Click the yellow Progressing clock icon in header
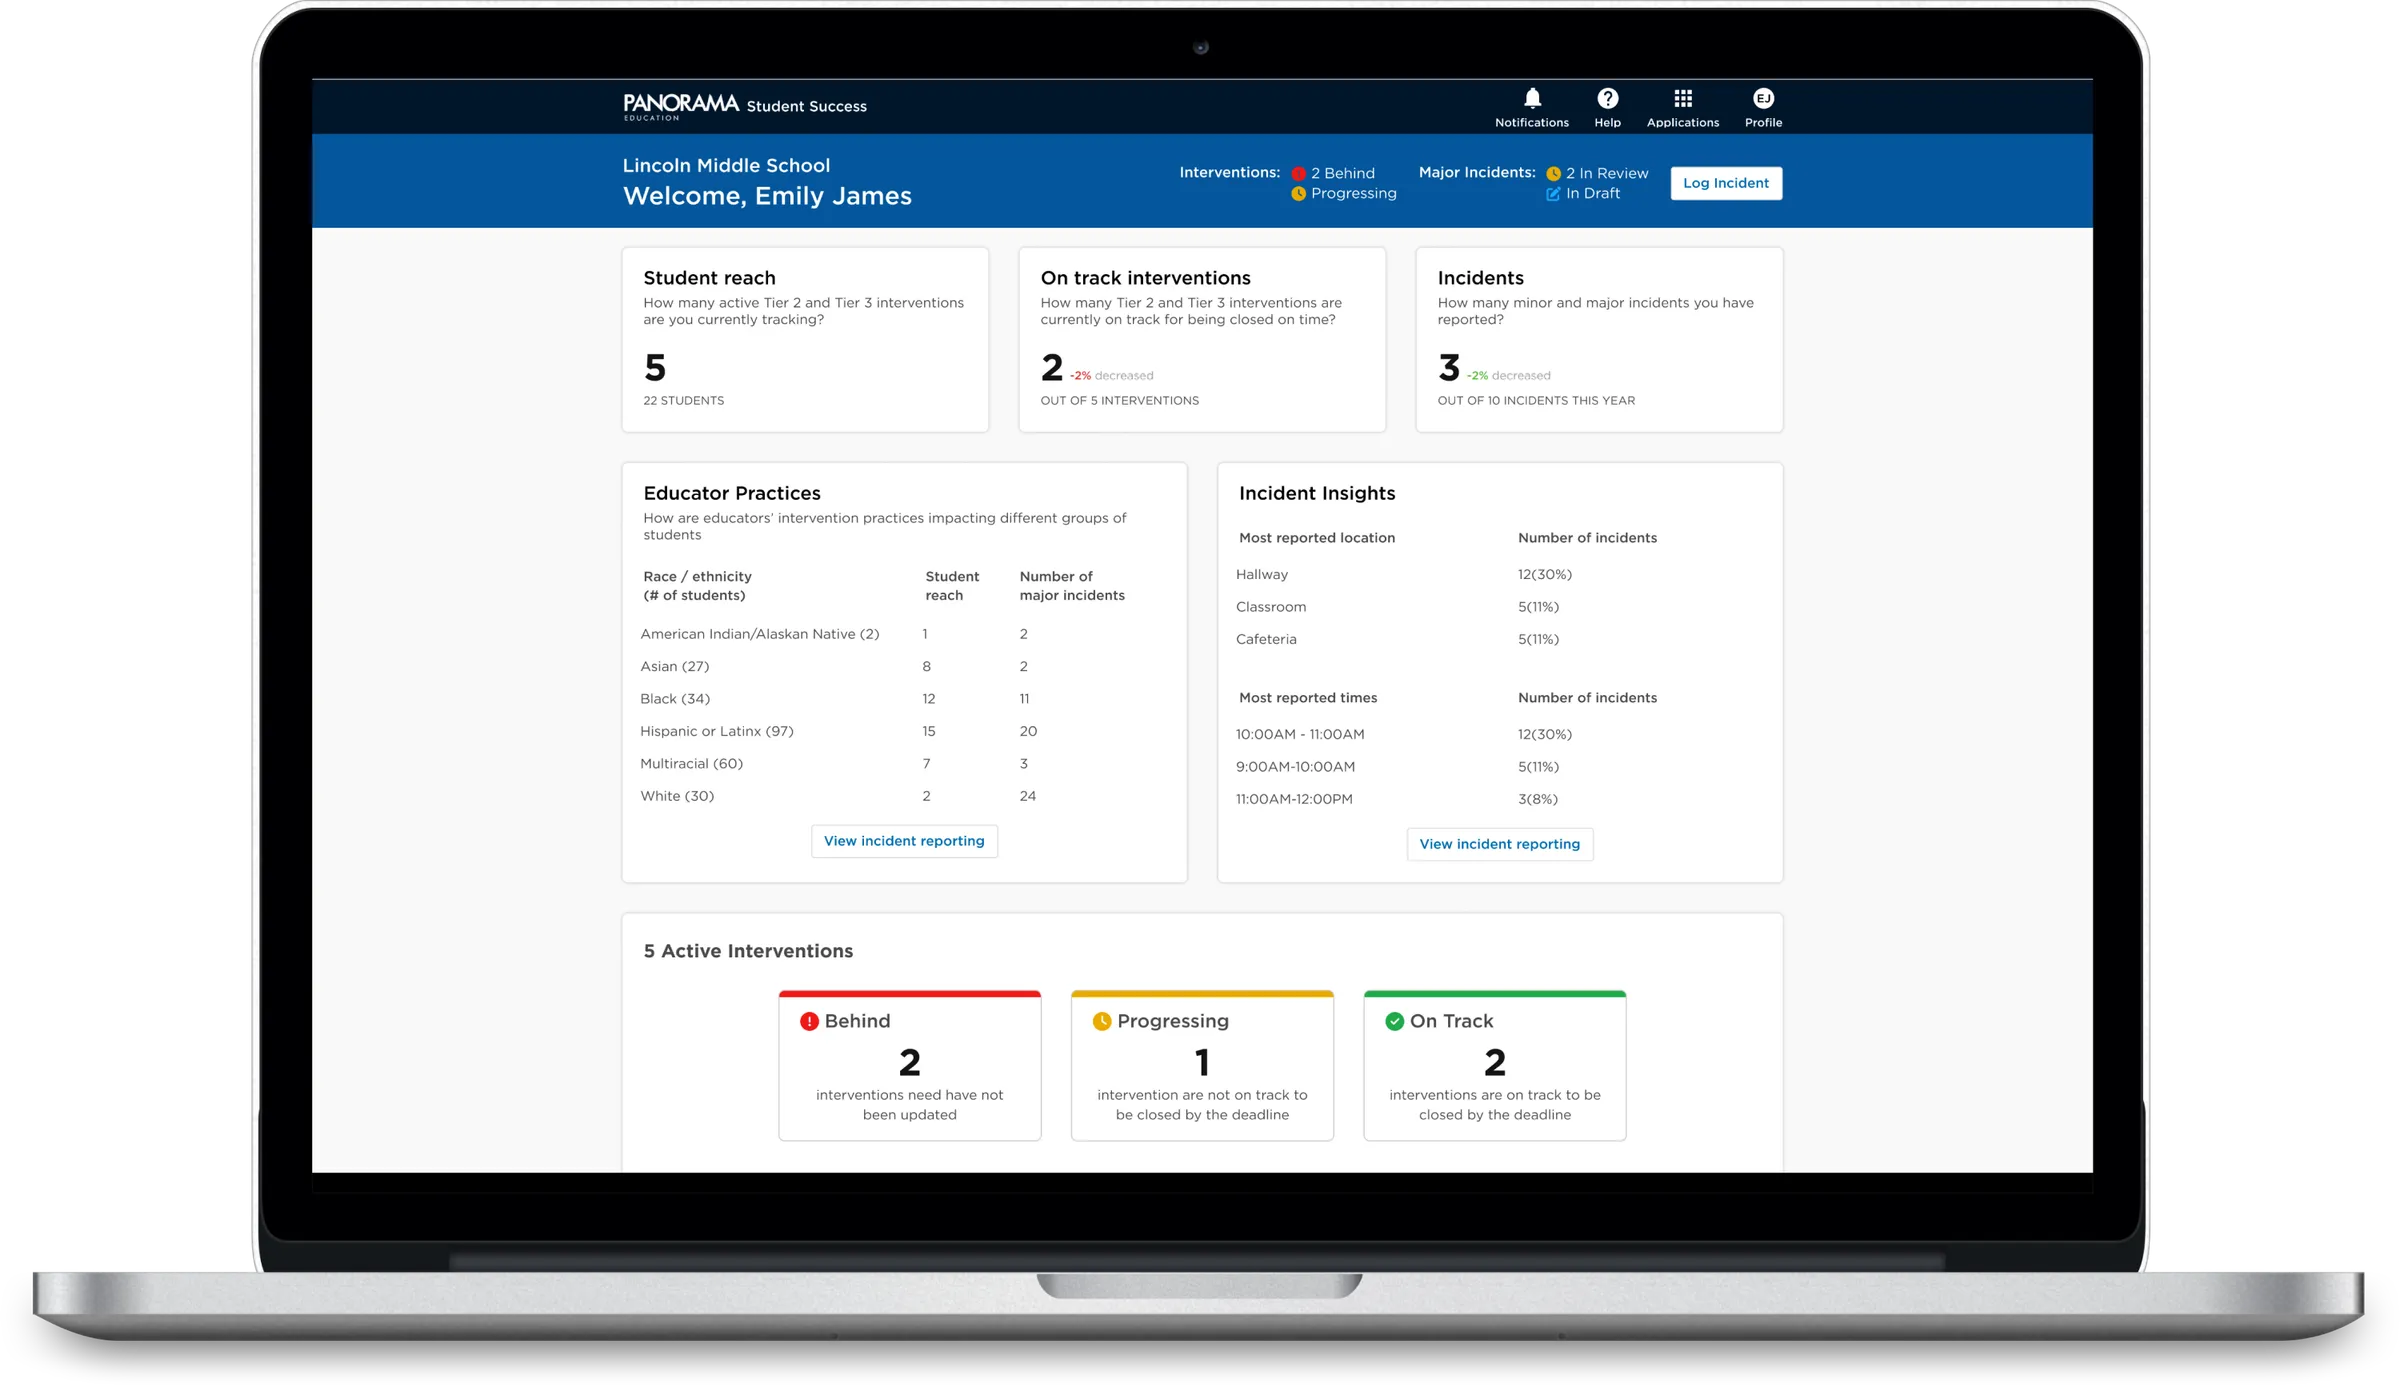Viewport: 2400px width, 1386px height. tap(1298, 194)
